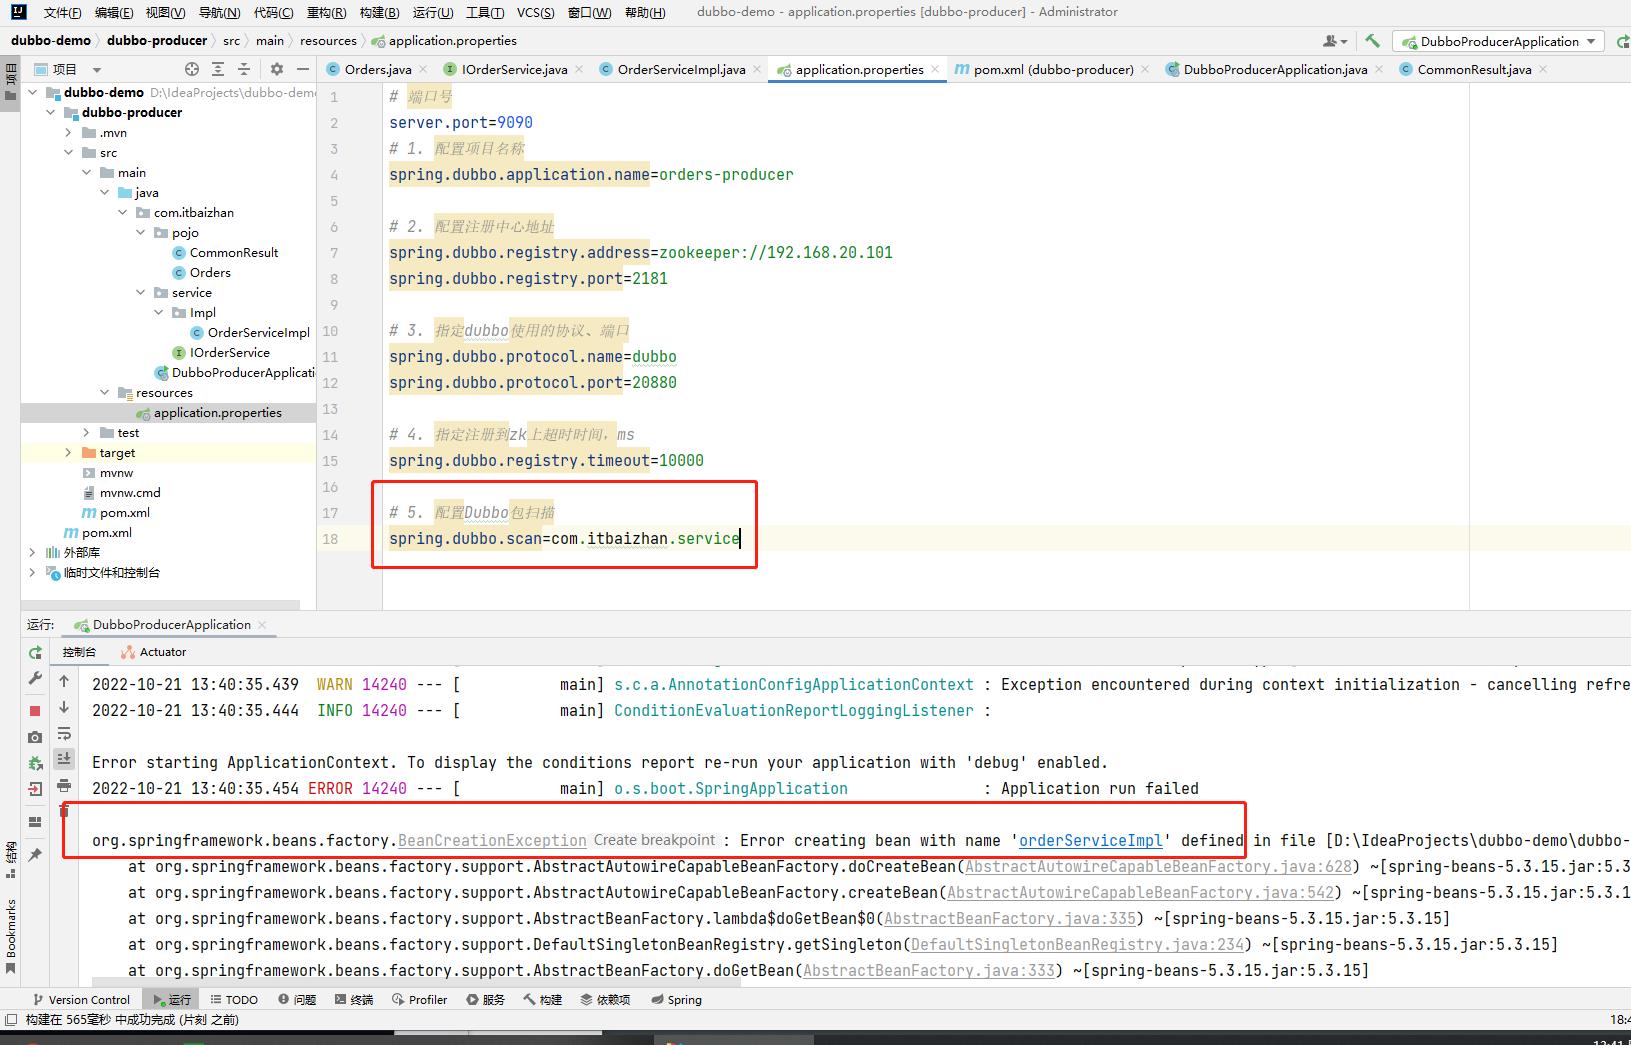Expand the test folder
1631x1045 pixels.
click(x=86, y=432)
